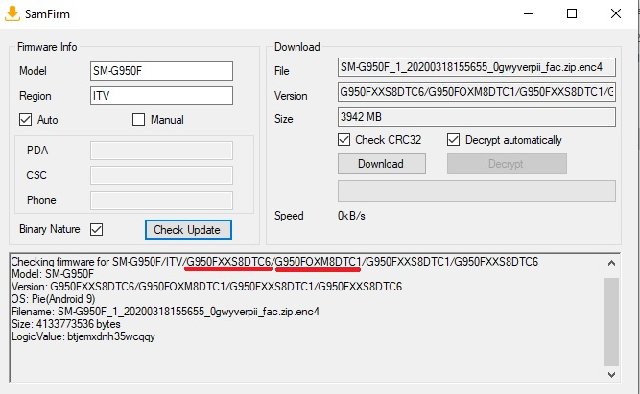Click the Download button

(382, 164)
